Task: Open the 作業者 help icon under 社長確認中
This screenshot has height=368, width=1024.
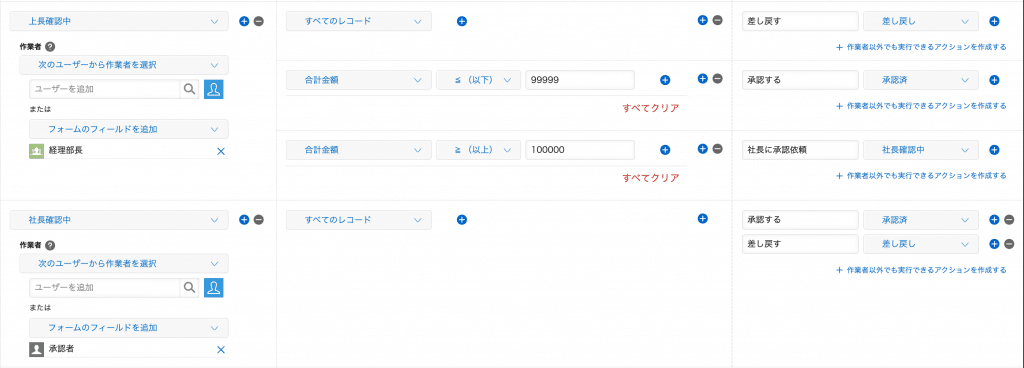Action: [50, 245]
